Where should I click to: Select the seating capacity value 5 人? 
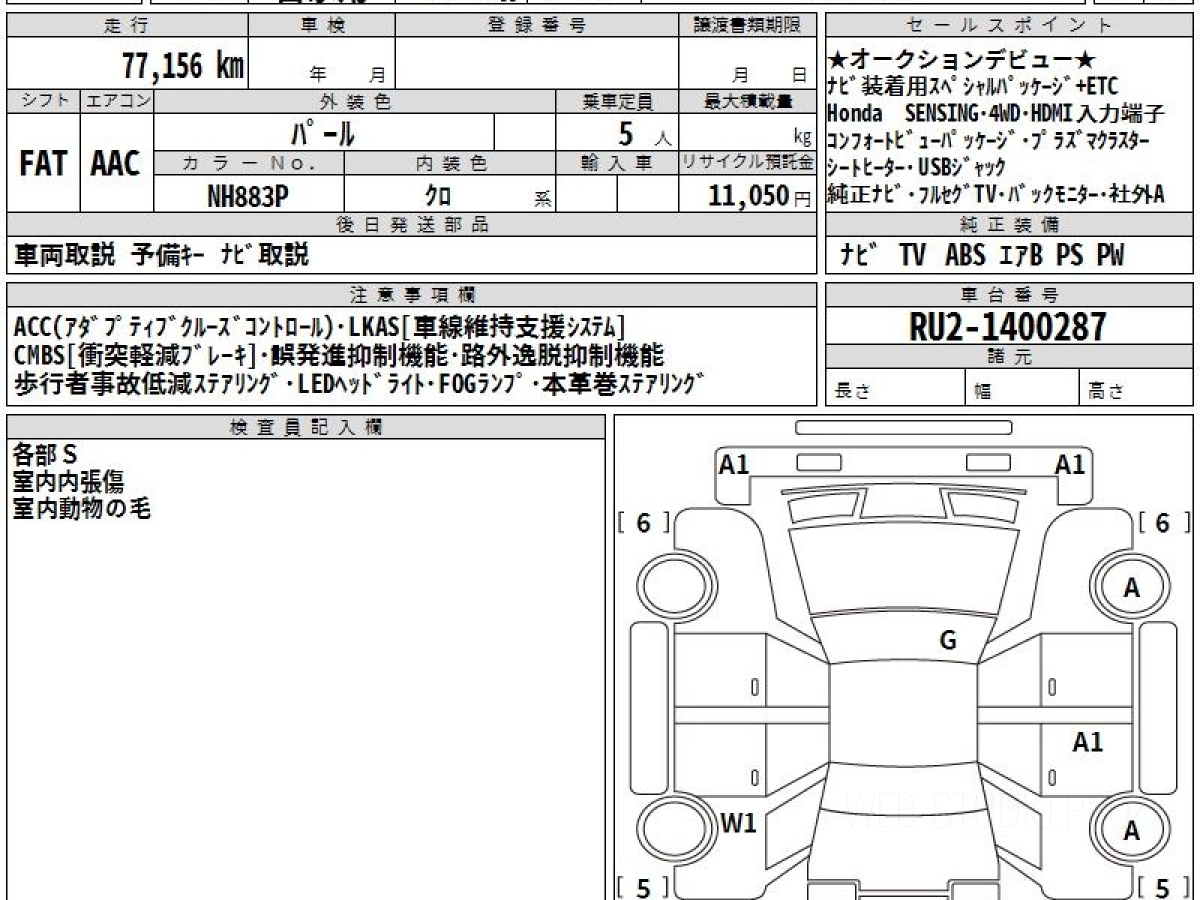coord(644,133)
